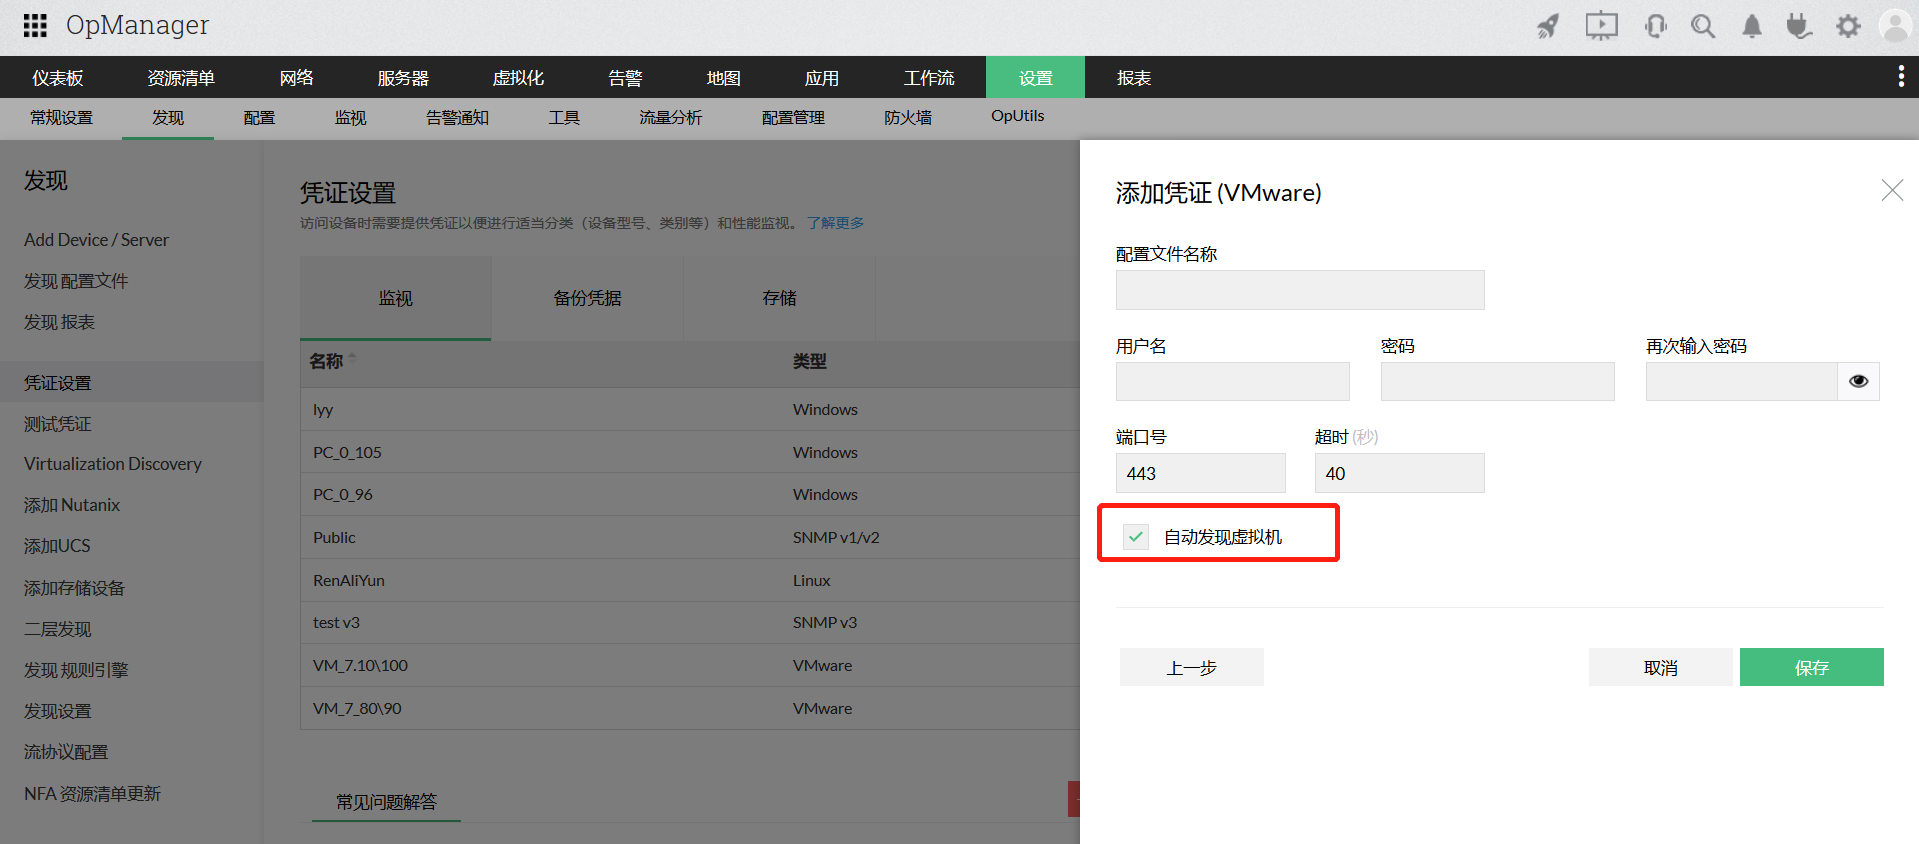Select the 发现 sub-tab
The image size is (1919, 844).
tap(168, 118)
